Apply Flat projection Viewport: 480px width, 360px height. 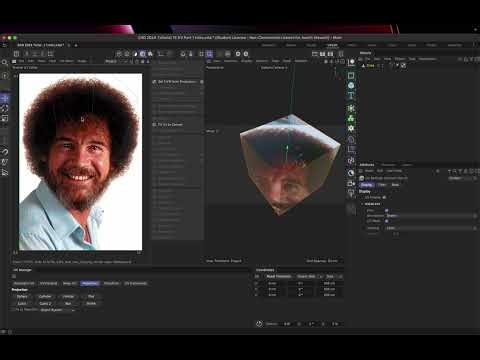tap(91, 296)
